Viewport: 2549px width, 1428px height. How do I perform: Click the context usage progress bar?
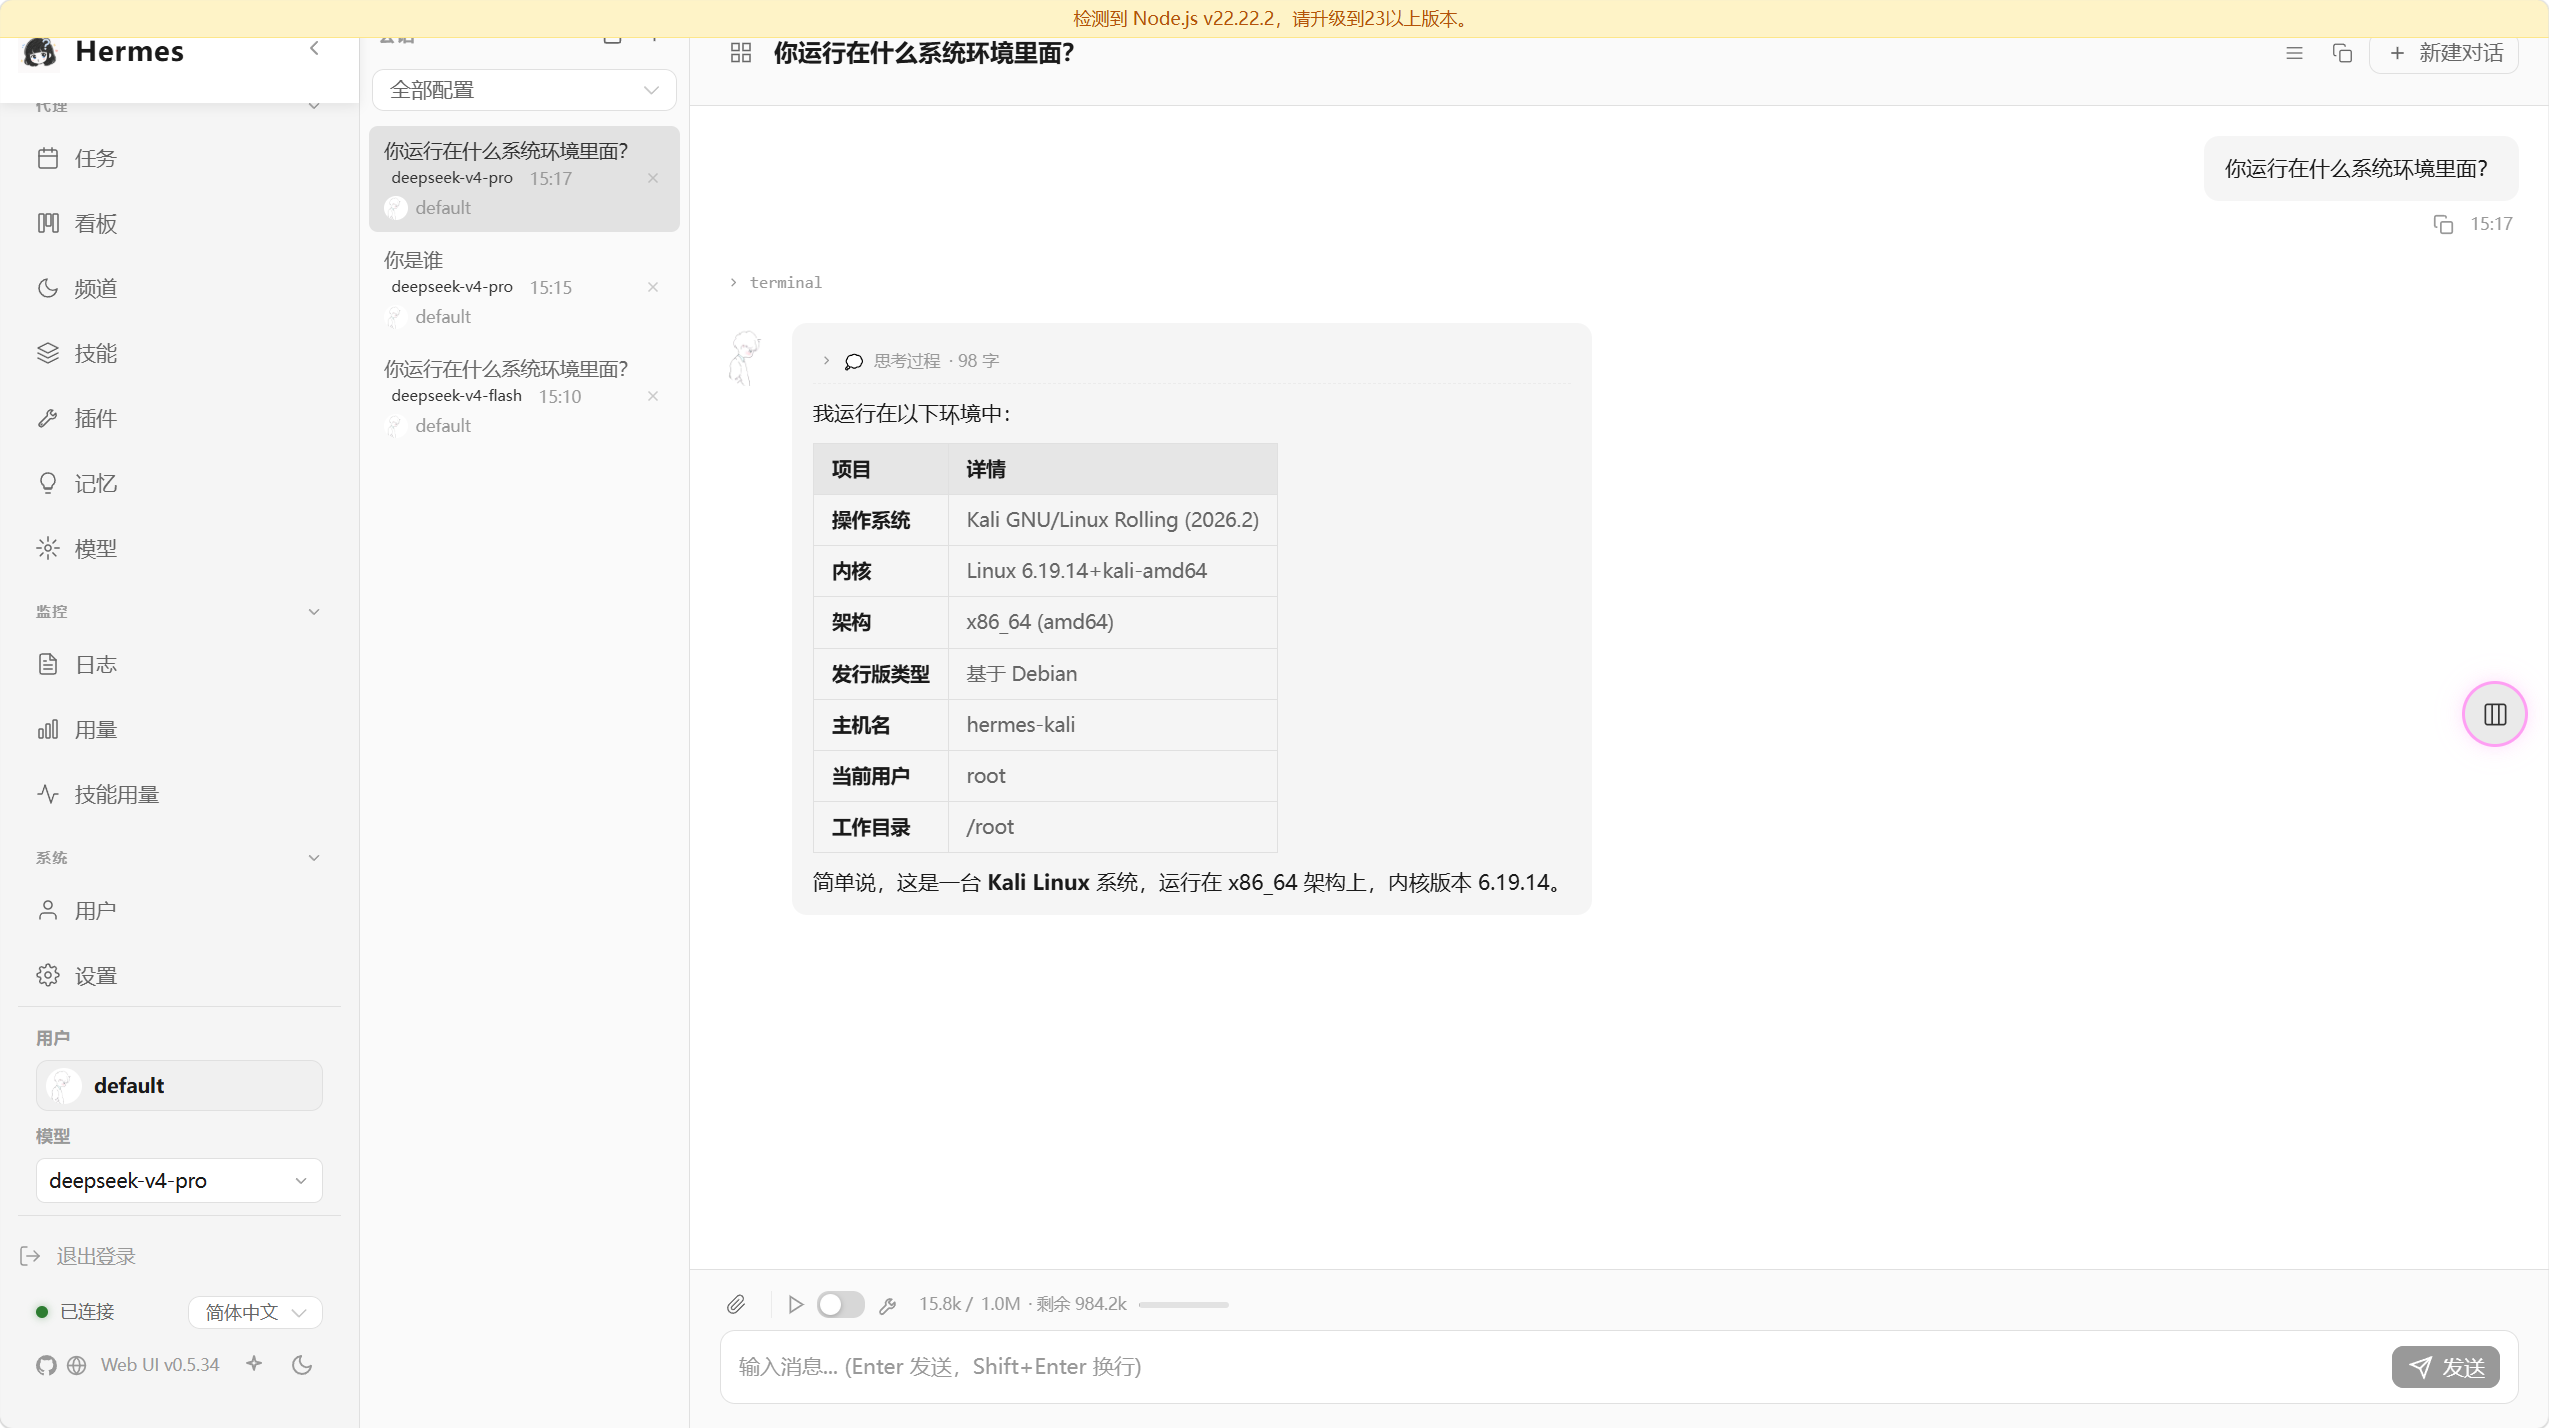[1183, 1304]
